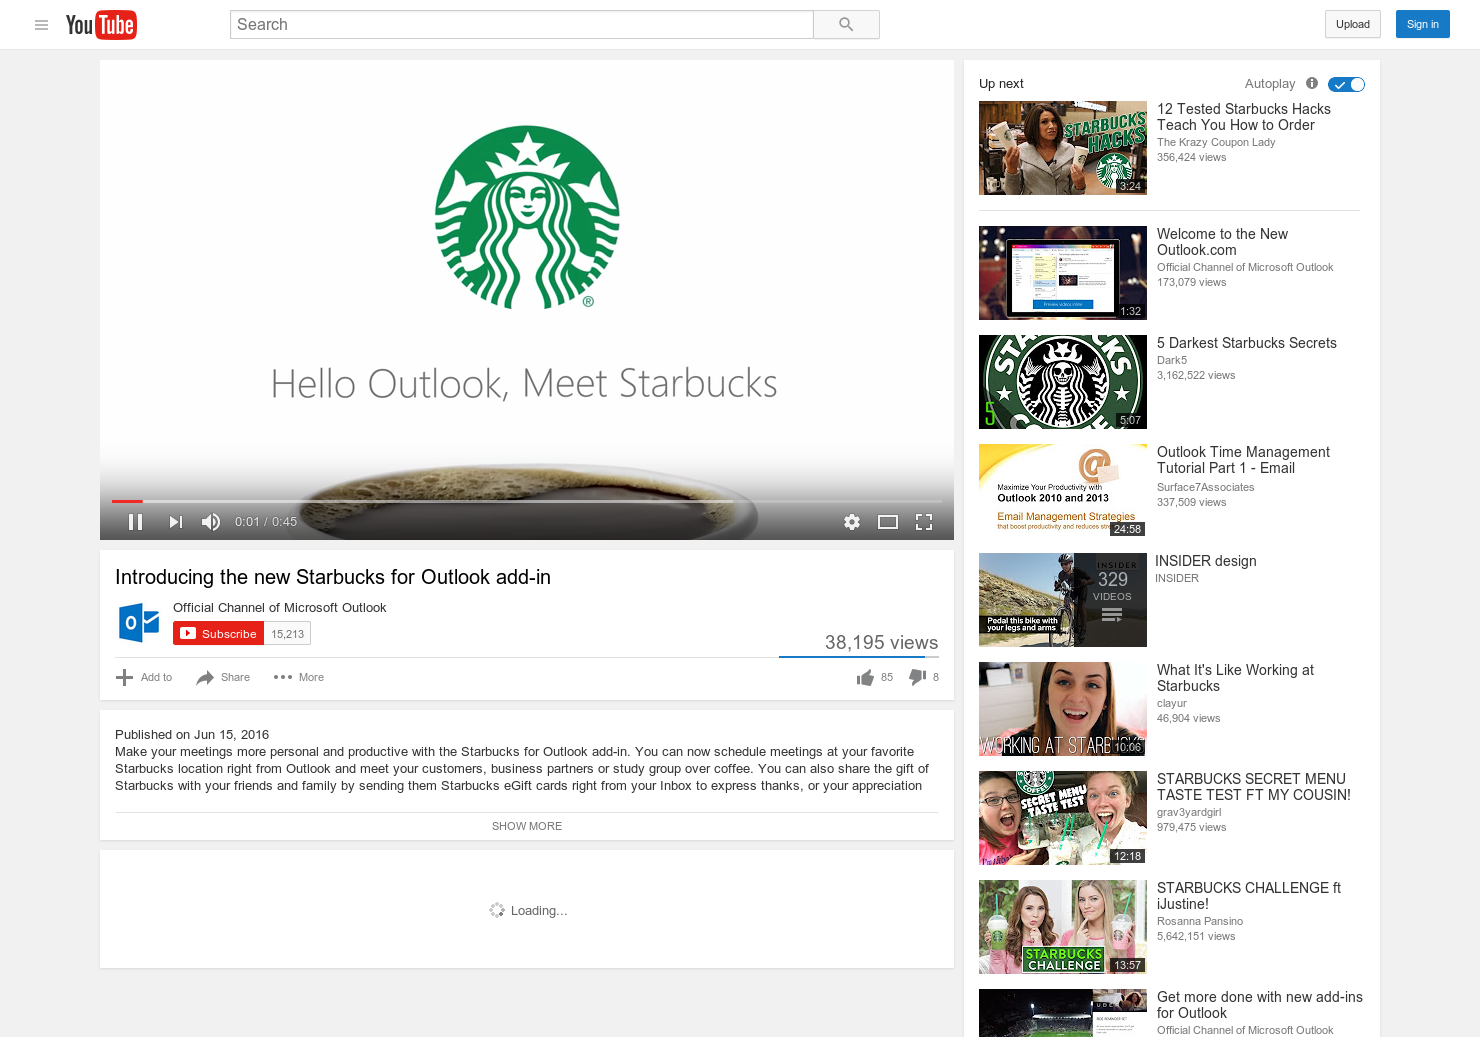Skip to the next video
1480x1037 pixels.
[x=175, y=521]
